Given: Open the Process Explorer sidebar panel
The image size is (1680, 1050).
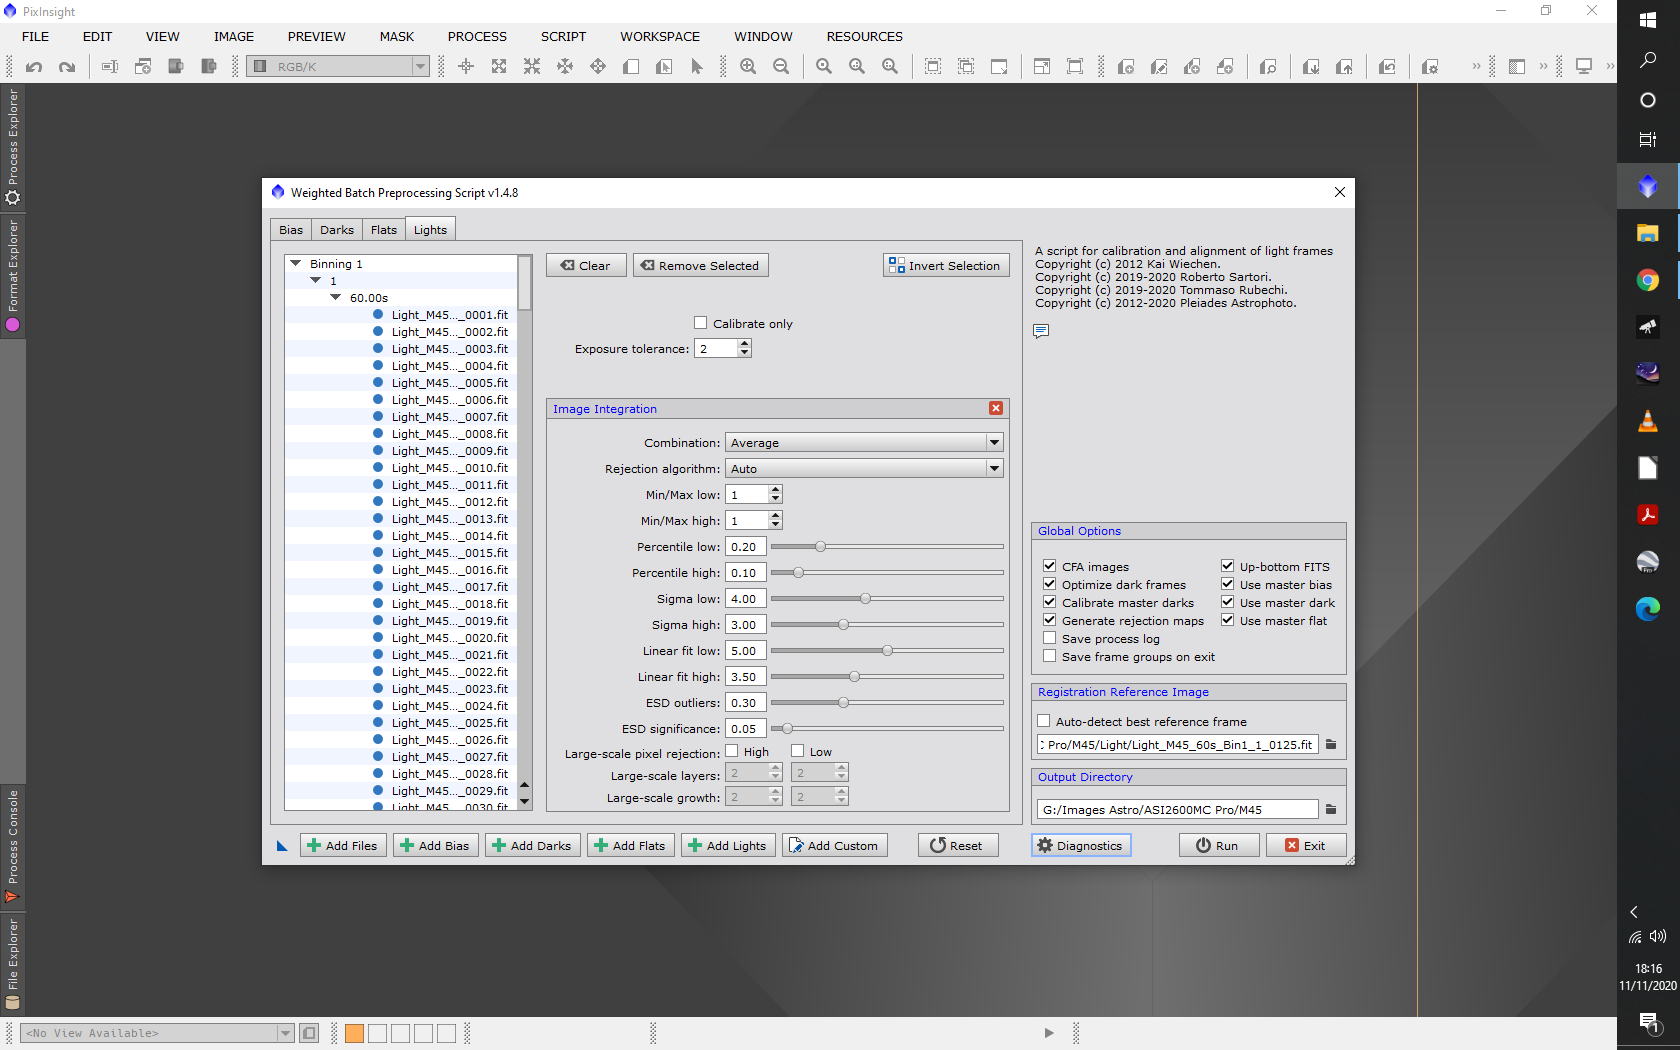Looking at the screenshot, I should pyautogui.click(x=13, y=150).
